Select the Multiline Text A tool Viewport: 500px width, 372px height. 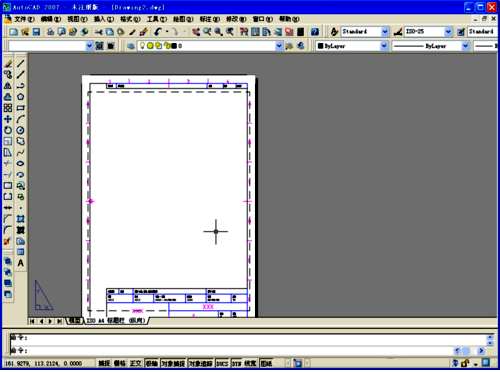click(21, 263)
